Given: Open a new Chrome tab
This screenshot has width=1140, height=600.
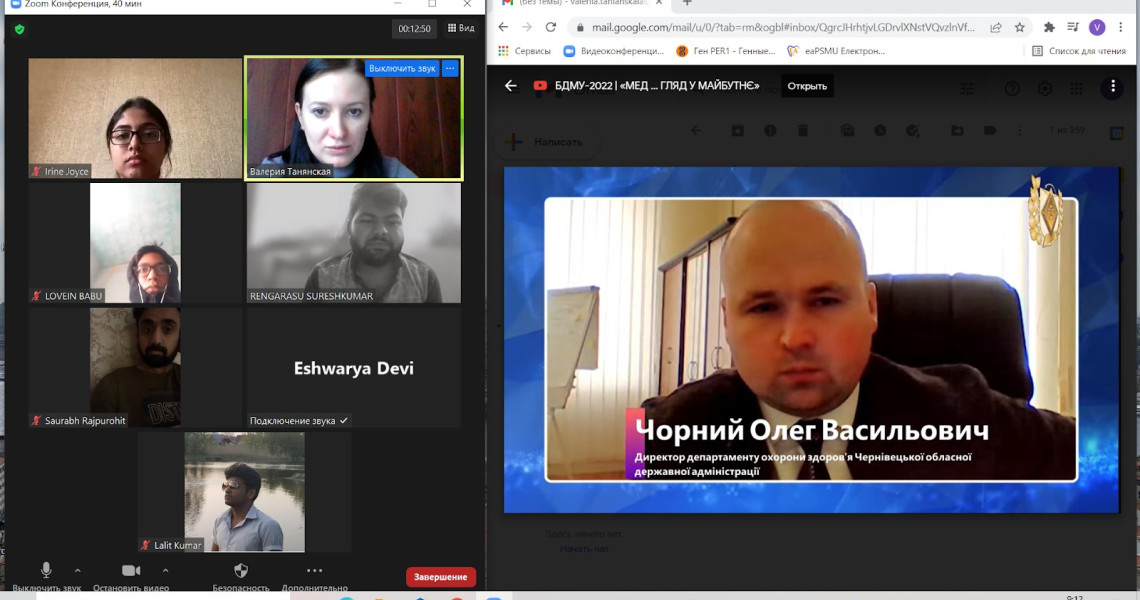Looking at the screenshot, I should tap(686, 4).
